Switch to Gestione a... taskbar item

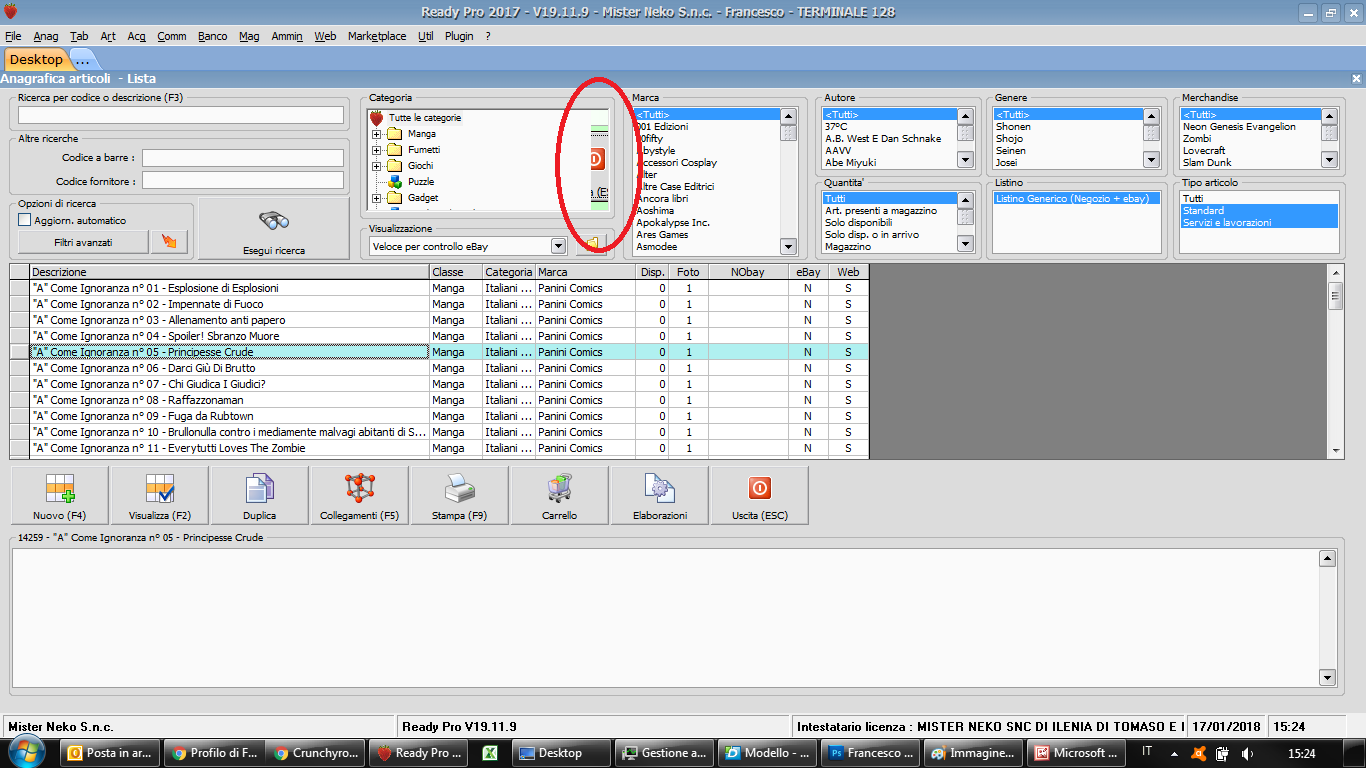click(663, 753)
